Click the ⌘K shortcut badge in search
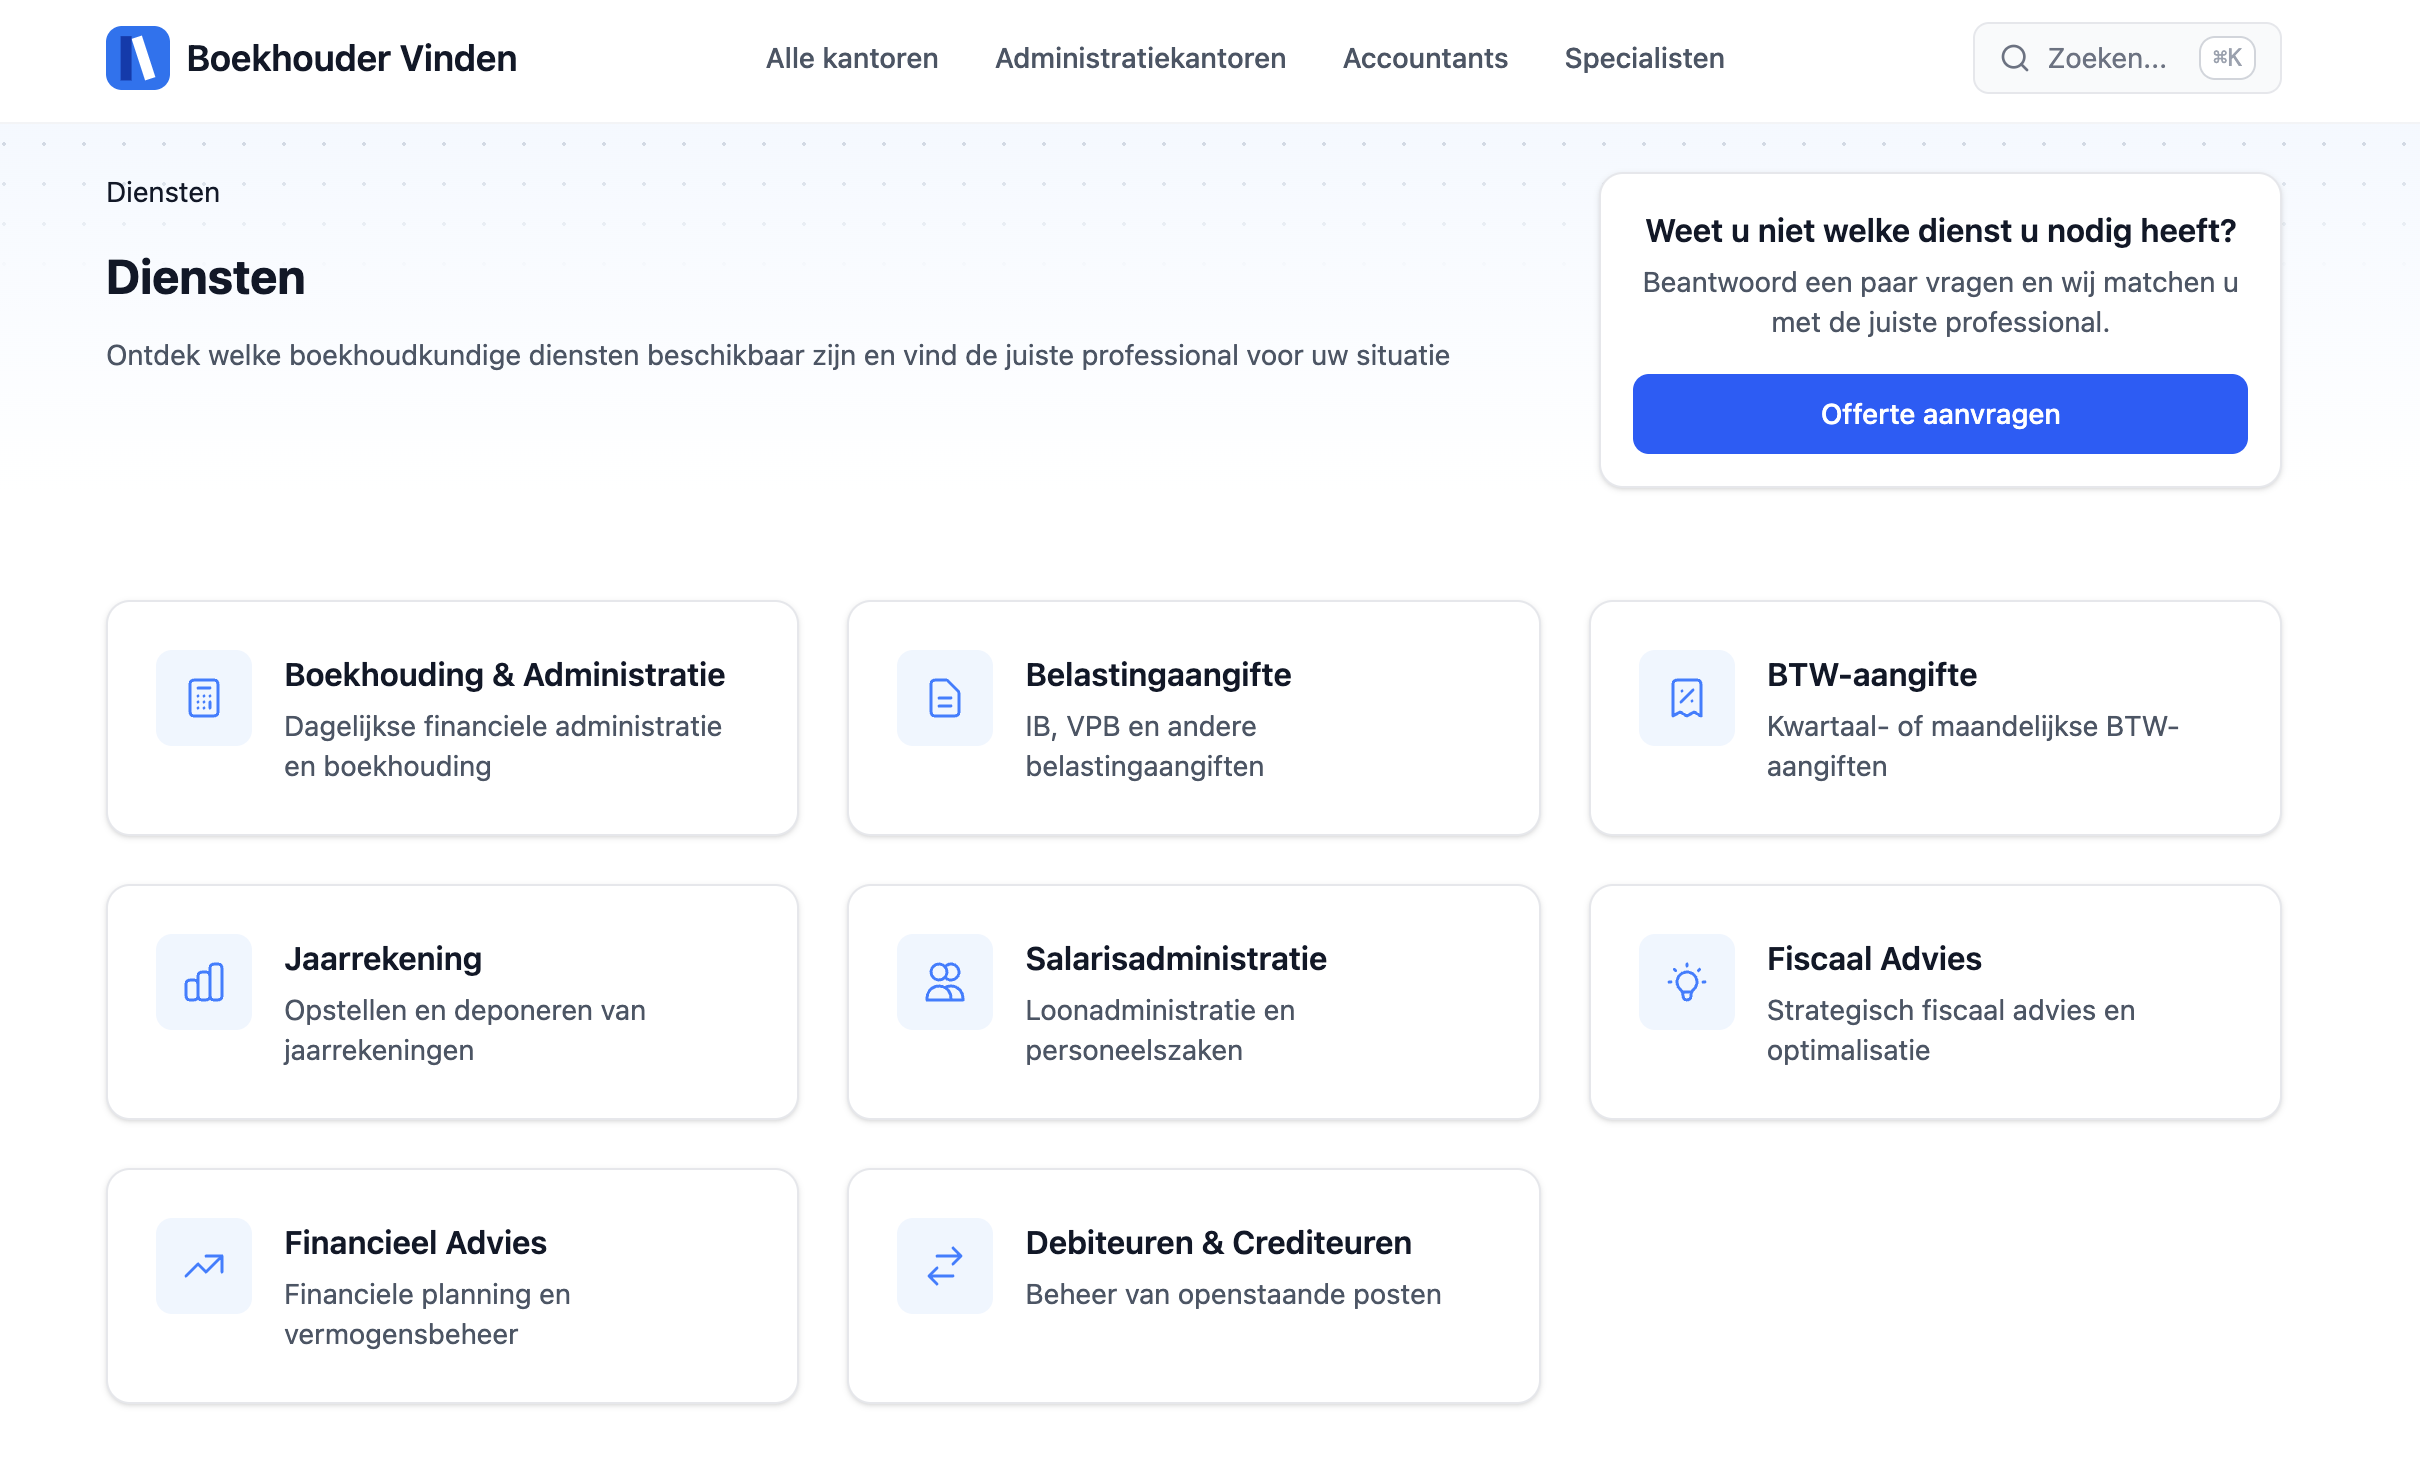Viewport: 2420px width, 1484px height. [x=2226, y=58]
